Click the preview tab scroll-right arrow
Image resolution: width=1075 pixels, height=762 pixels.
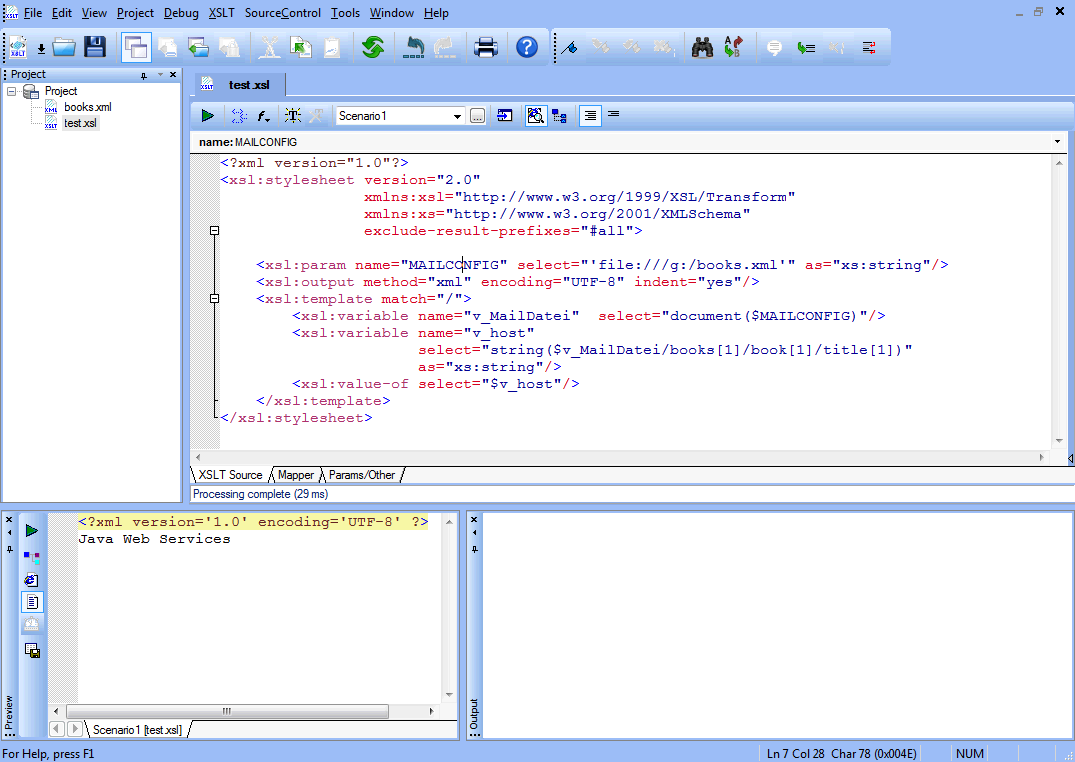(x=75, y=729)
